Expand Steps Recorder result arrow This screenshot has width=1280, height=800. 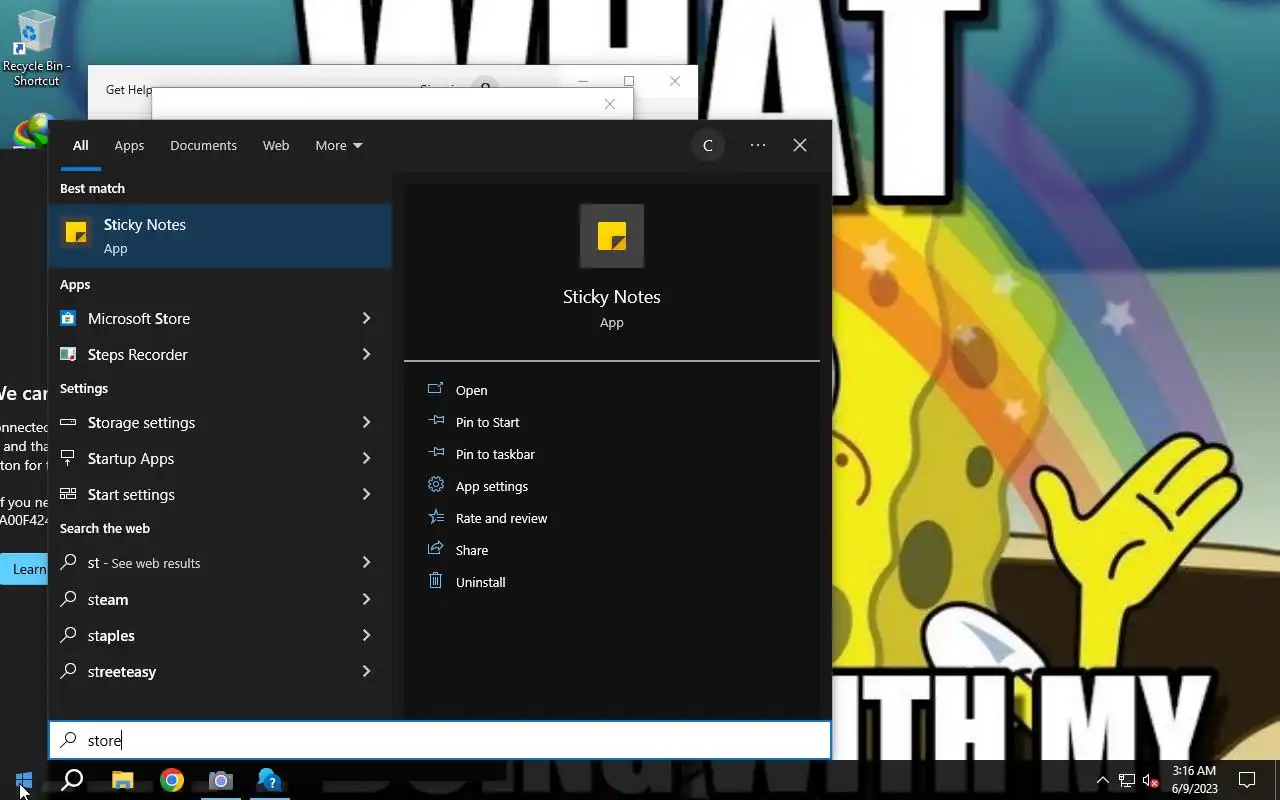point(366,354)
